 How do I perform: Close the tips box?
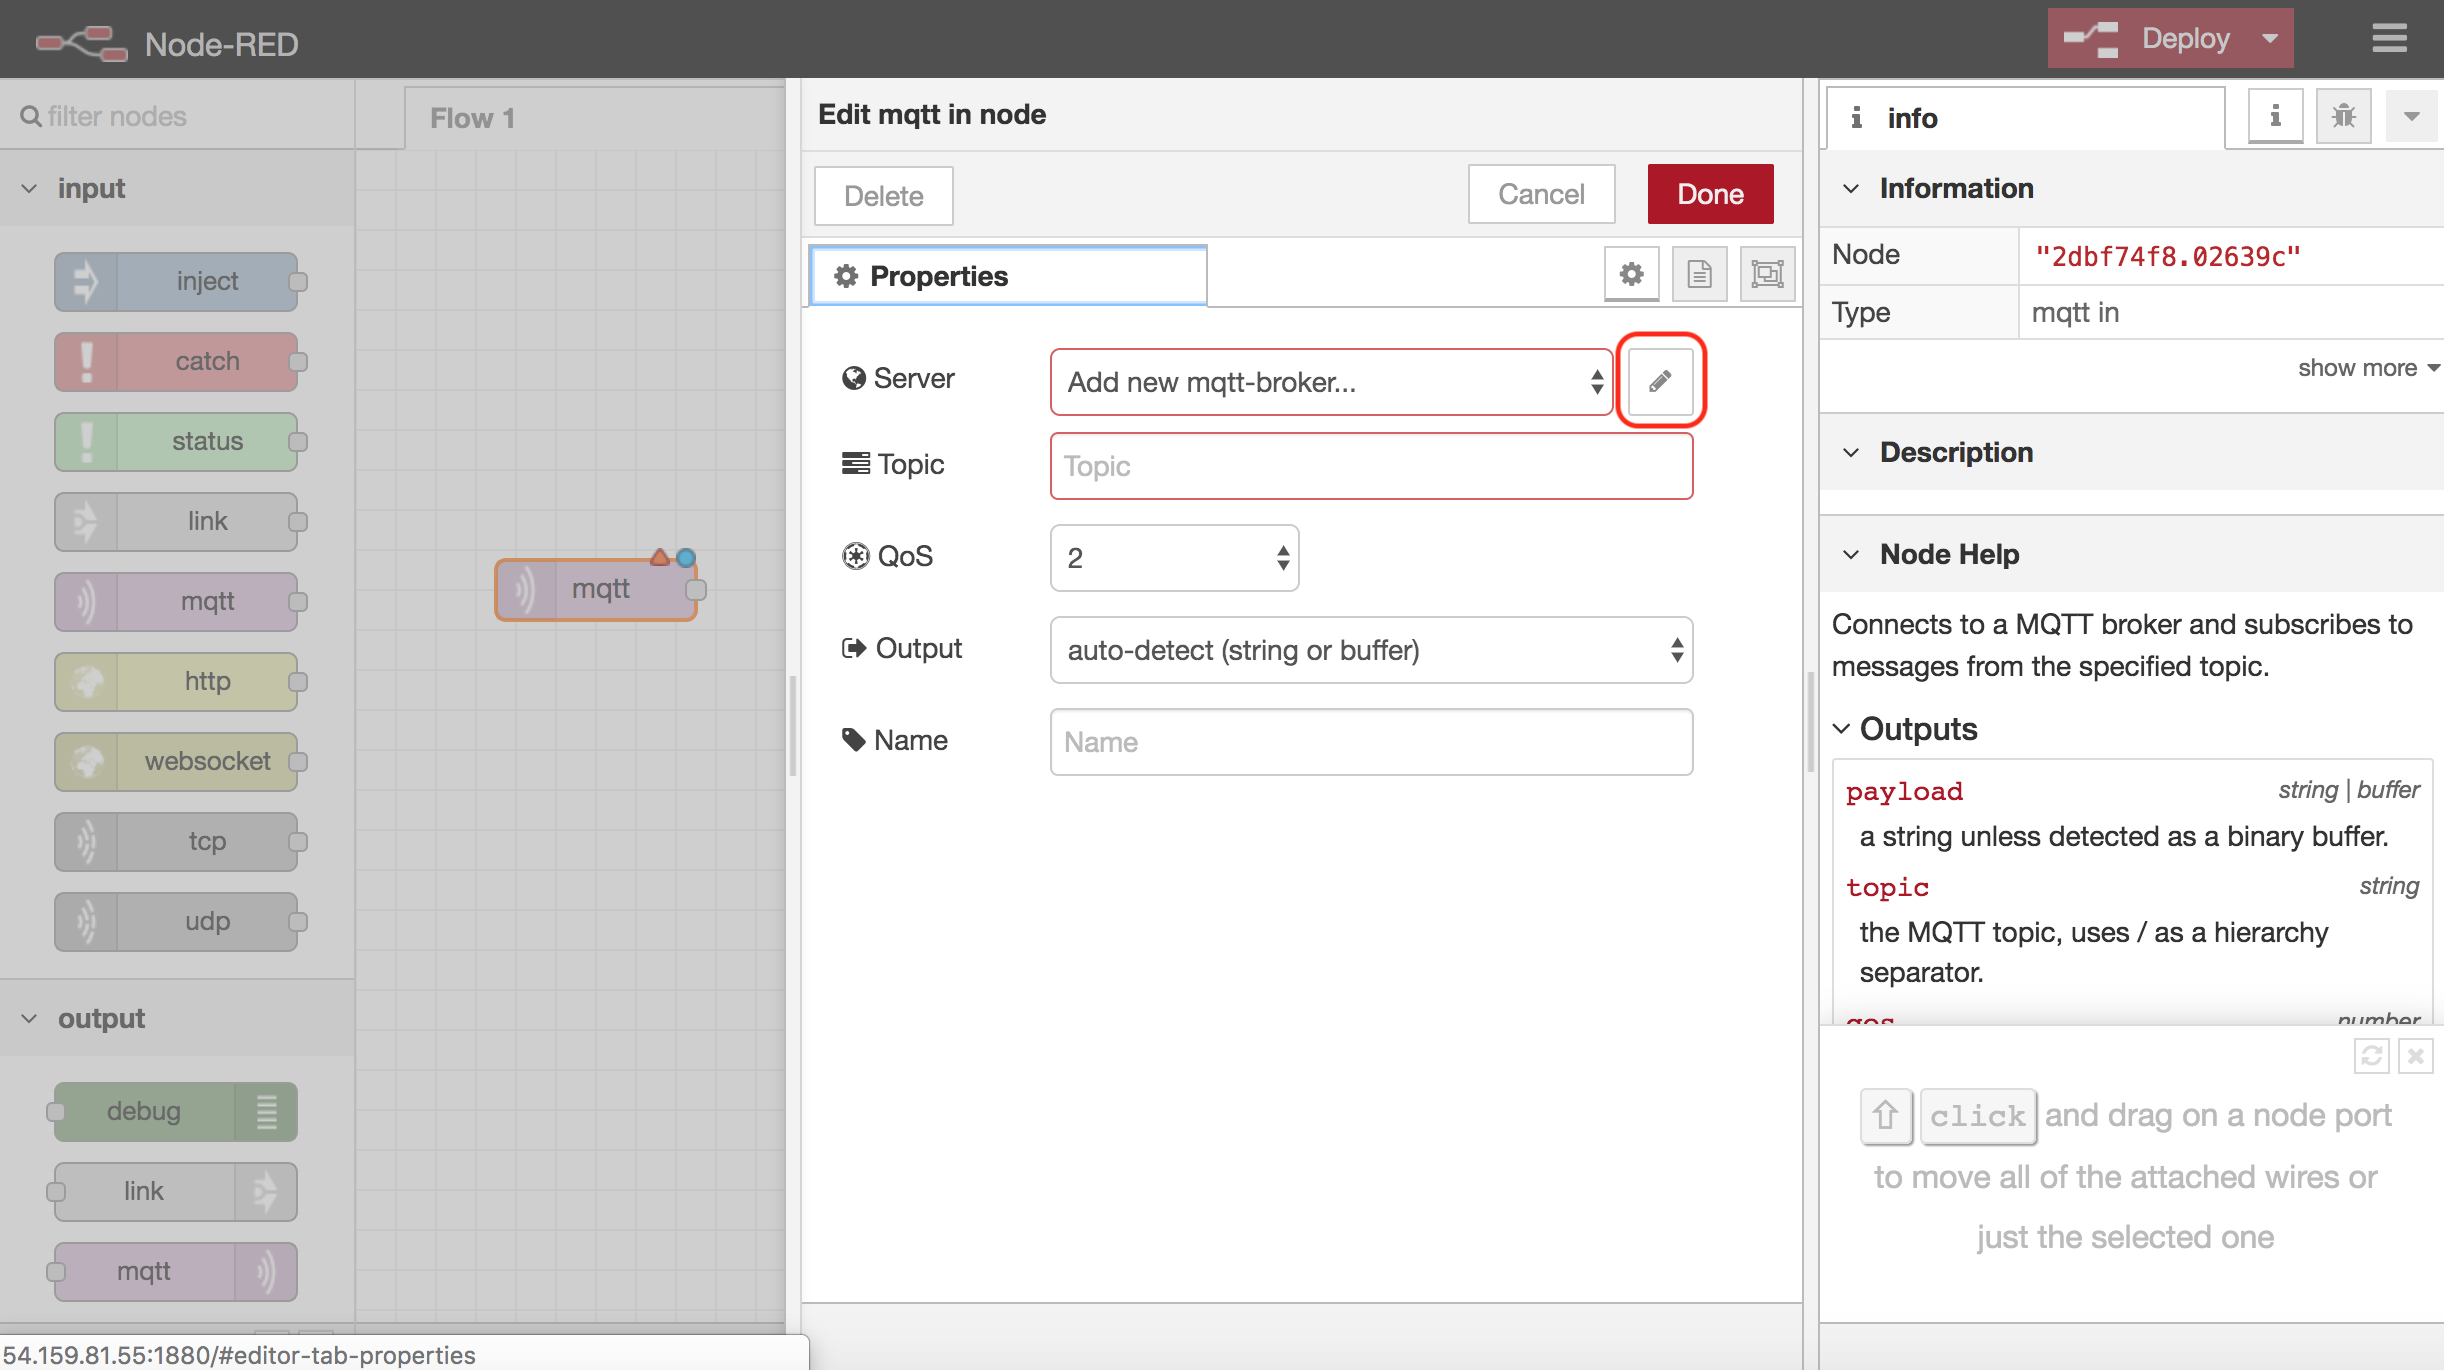pos(2416,1056)
